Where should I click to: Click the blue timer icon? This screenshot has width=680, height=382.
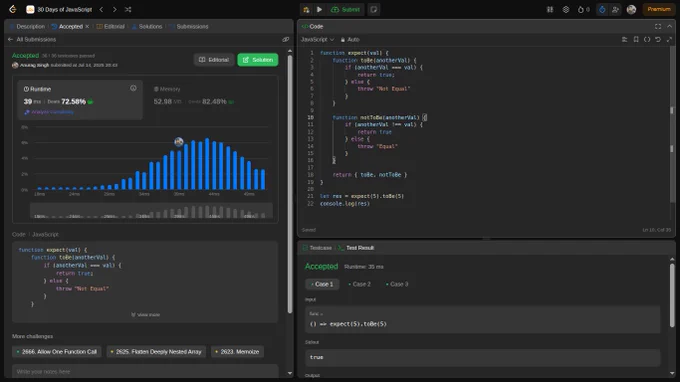point(602,10)
